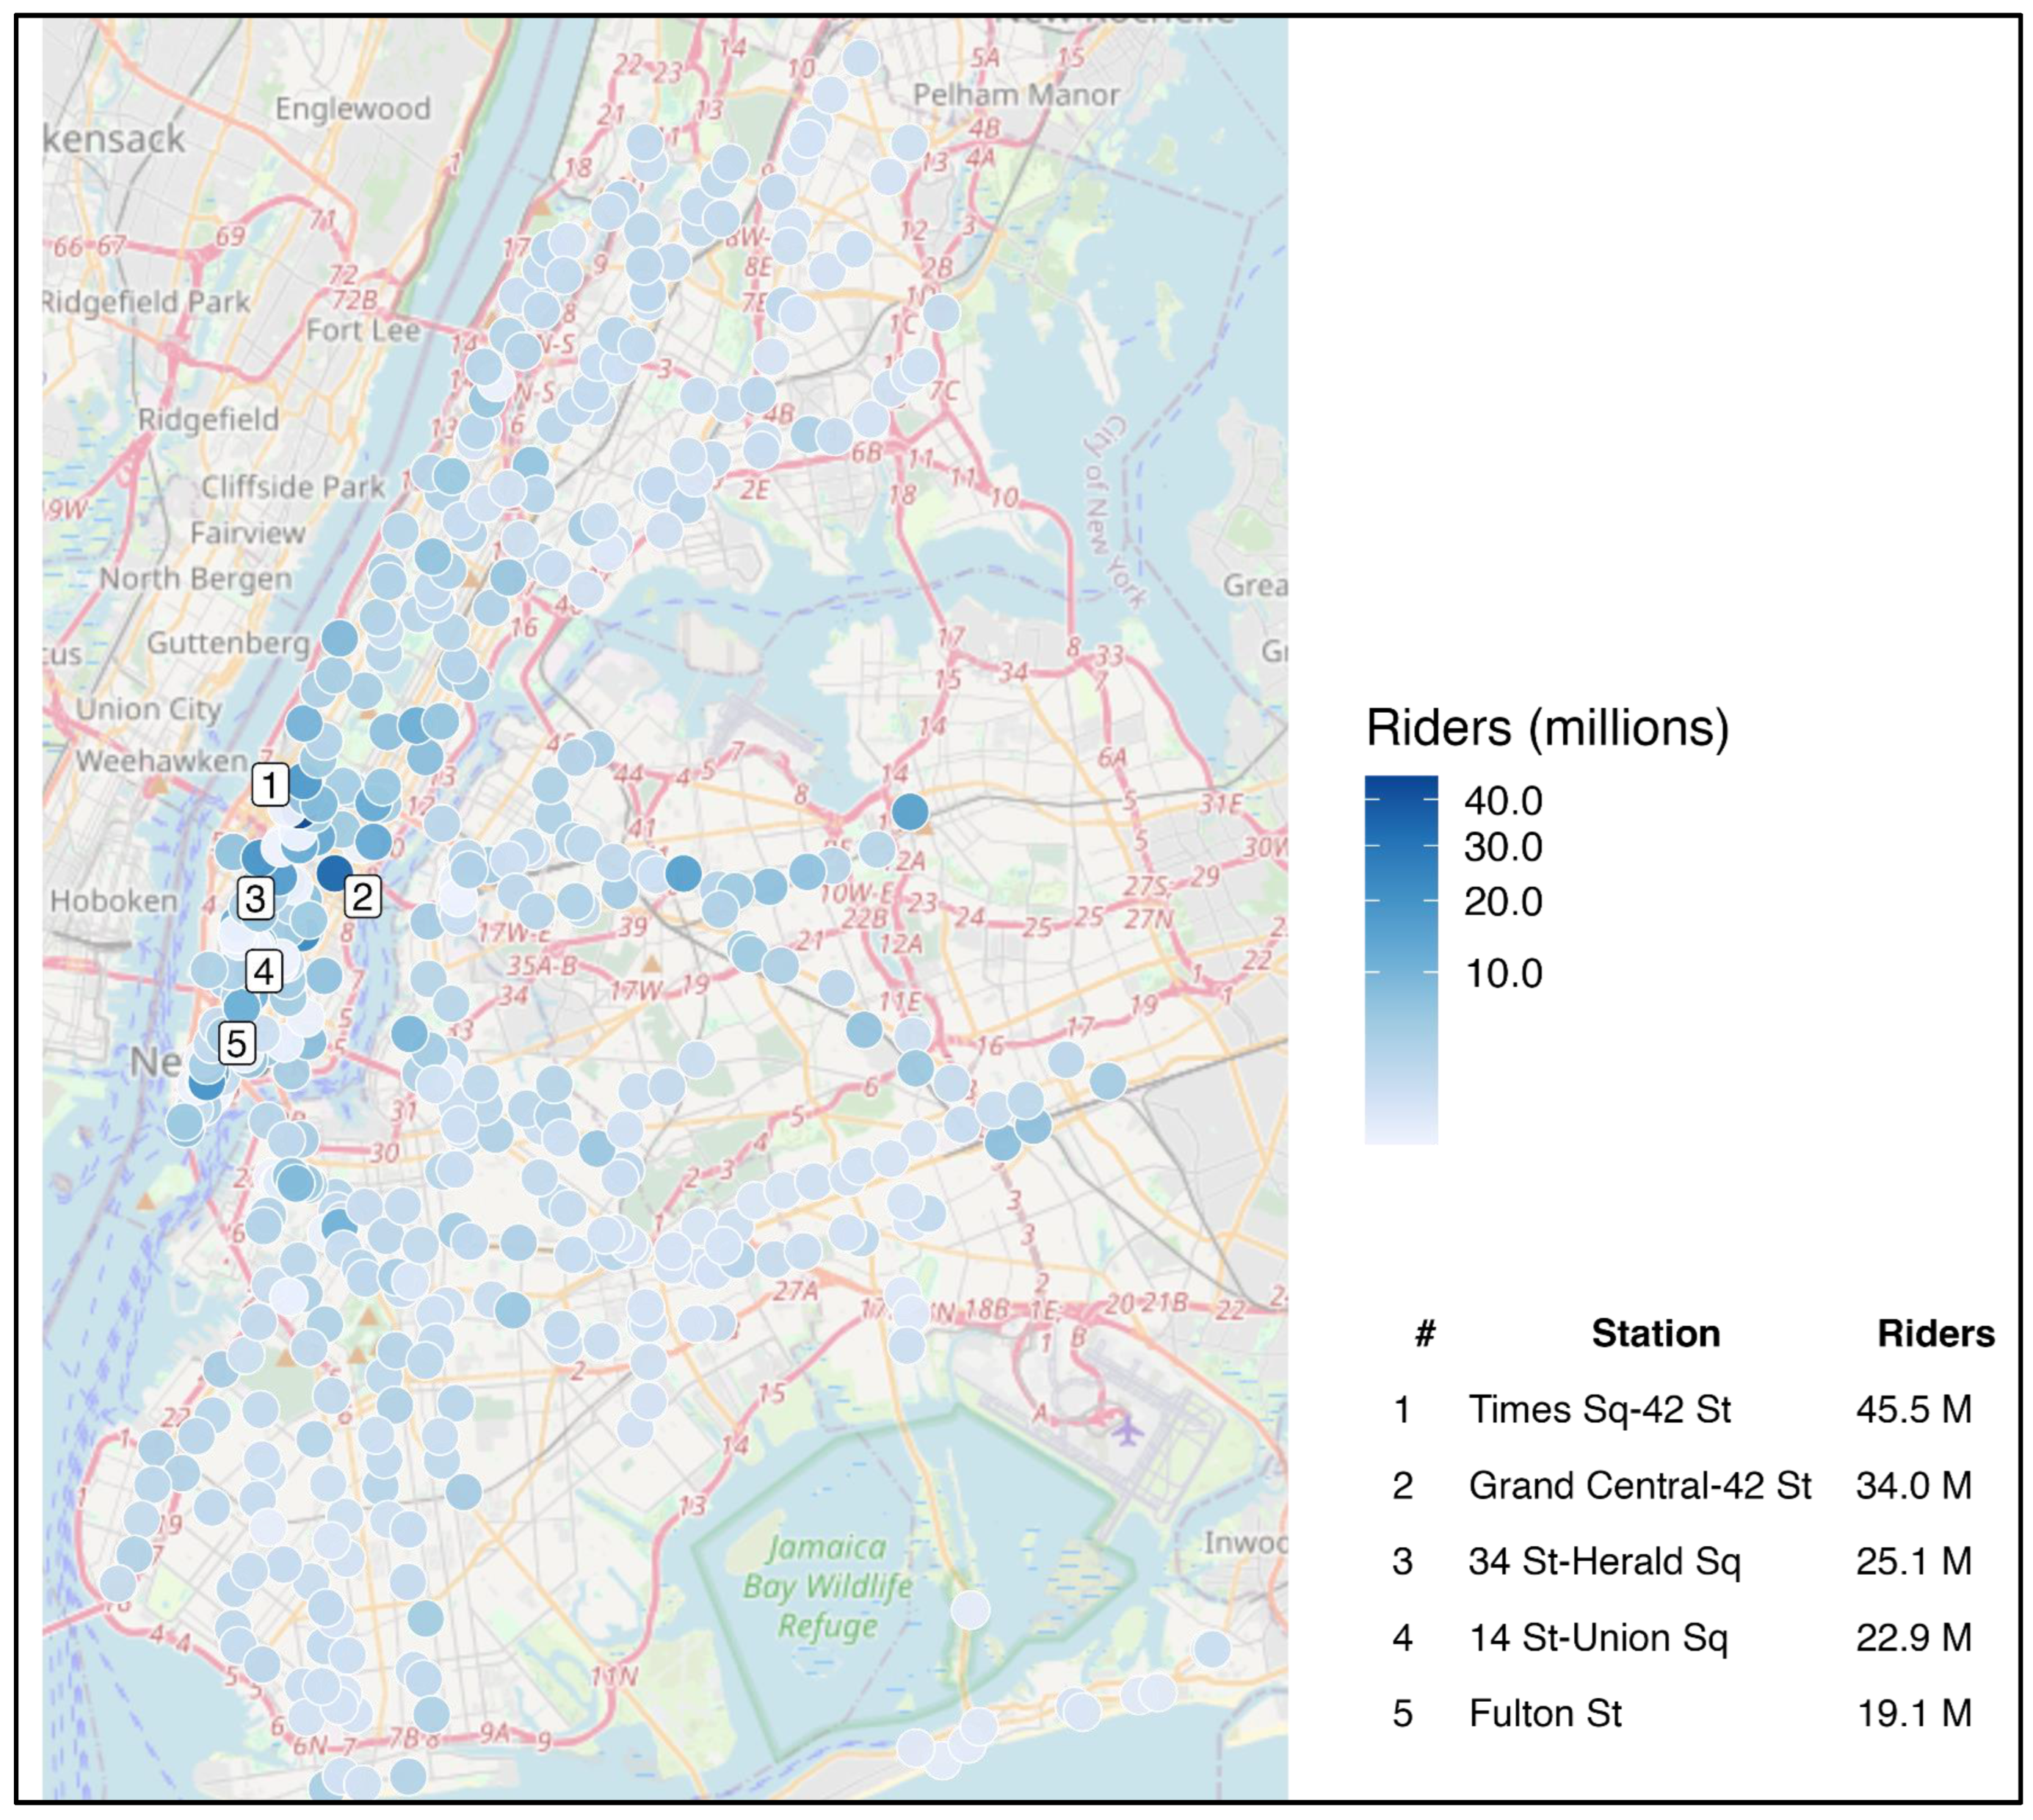This screenshot has height=1820, width=2033.
Task: Click the 10.0 legend tick label
Action: tap(1503, 973)
